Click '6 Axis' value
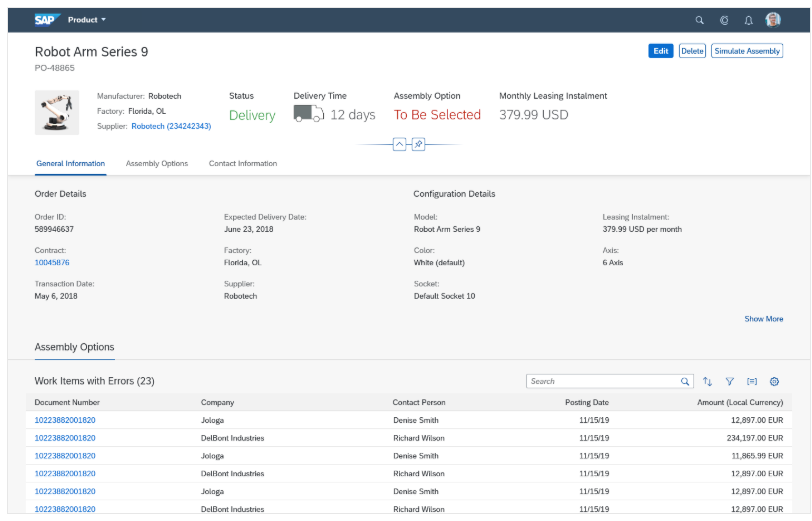 coord(613,263)
